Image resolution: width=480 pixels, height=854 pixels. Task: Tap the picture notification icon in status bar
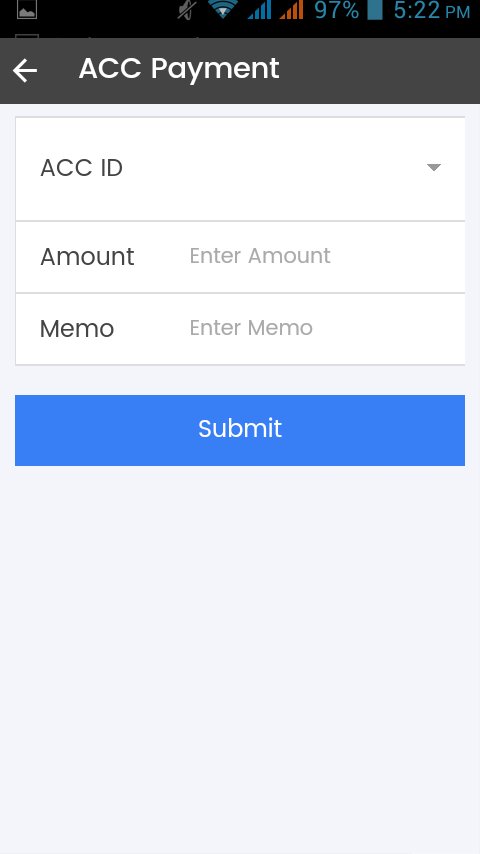click(x=27, y=10)
